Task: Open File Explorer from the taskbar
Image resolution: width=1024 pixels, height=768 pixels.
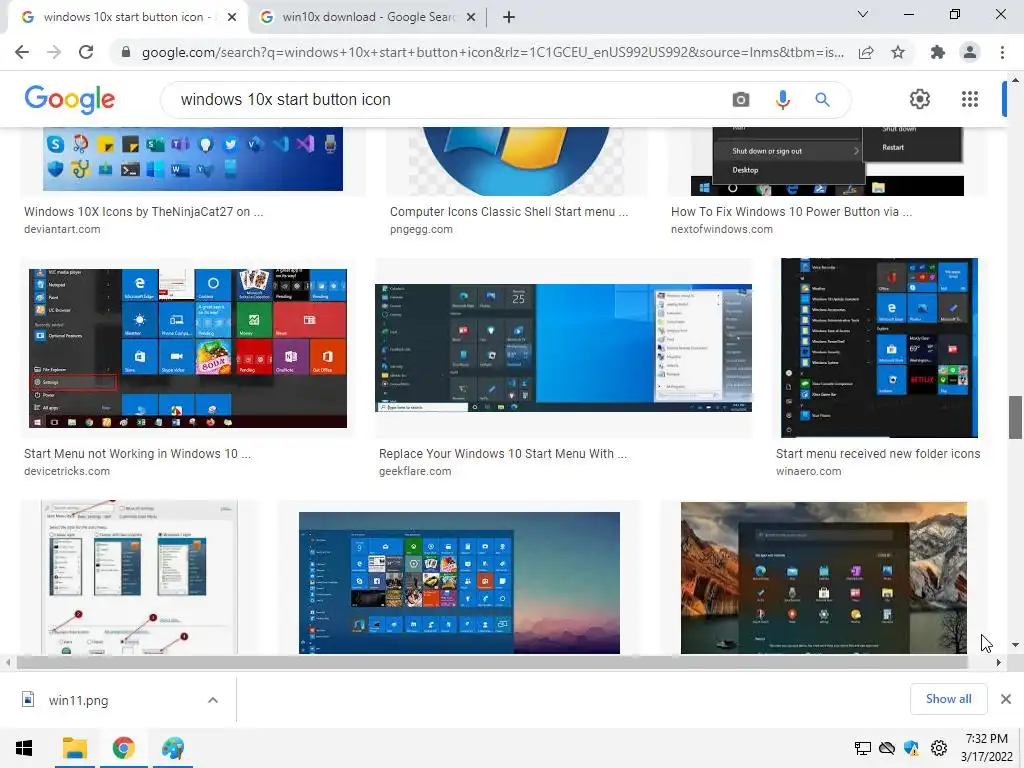Action: pos(74,748)
